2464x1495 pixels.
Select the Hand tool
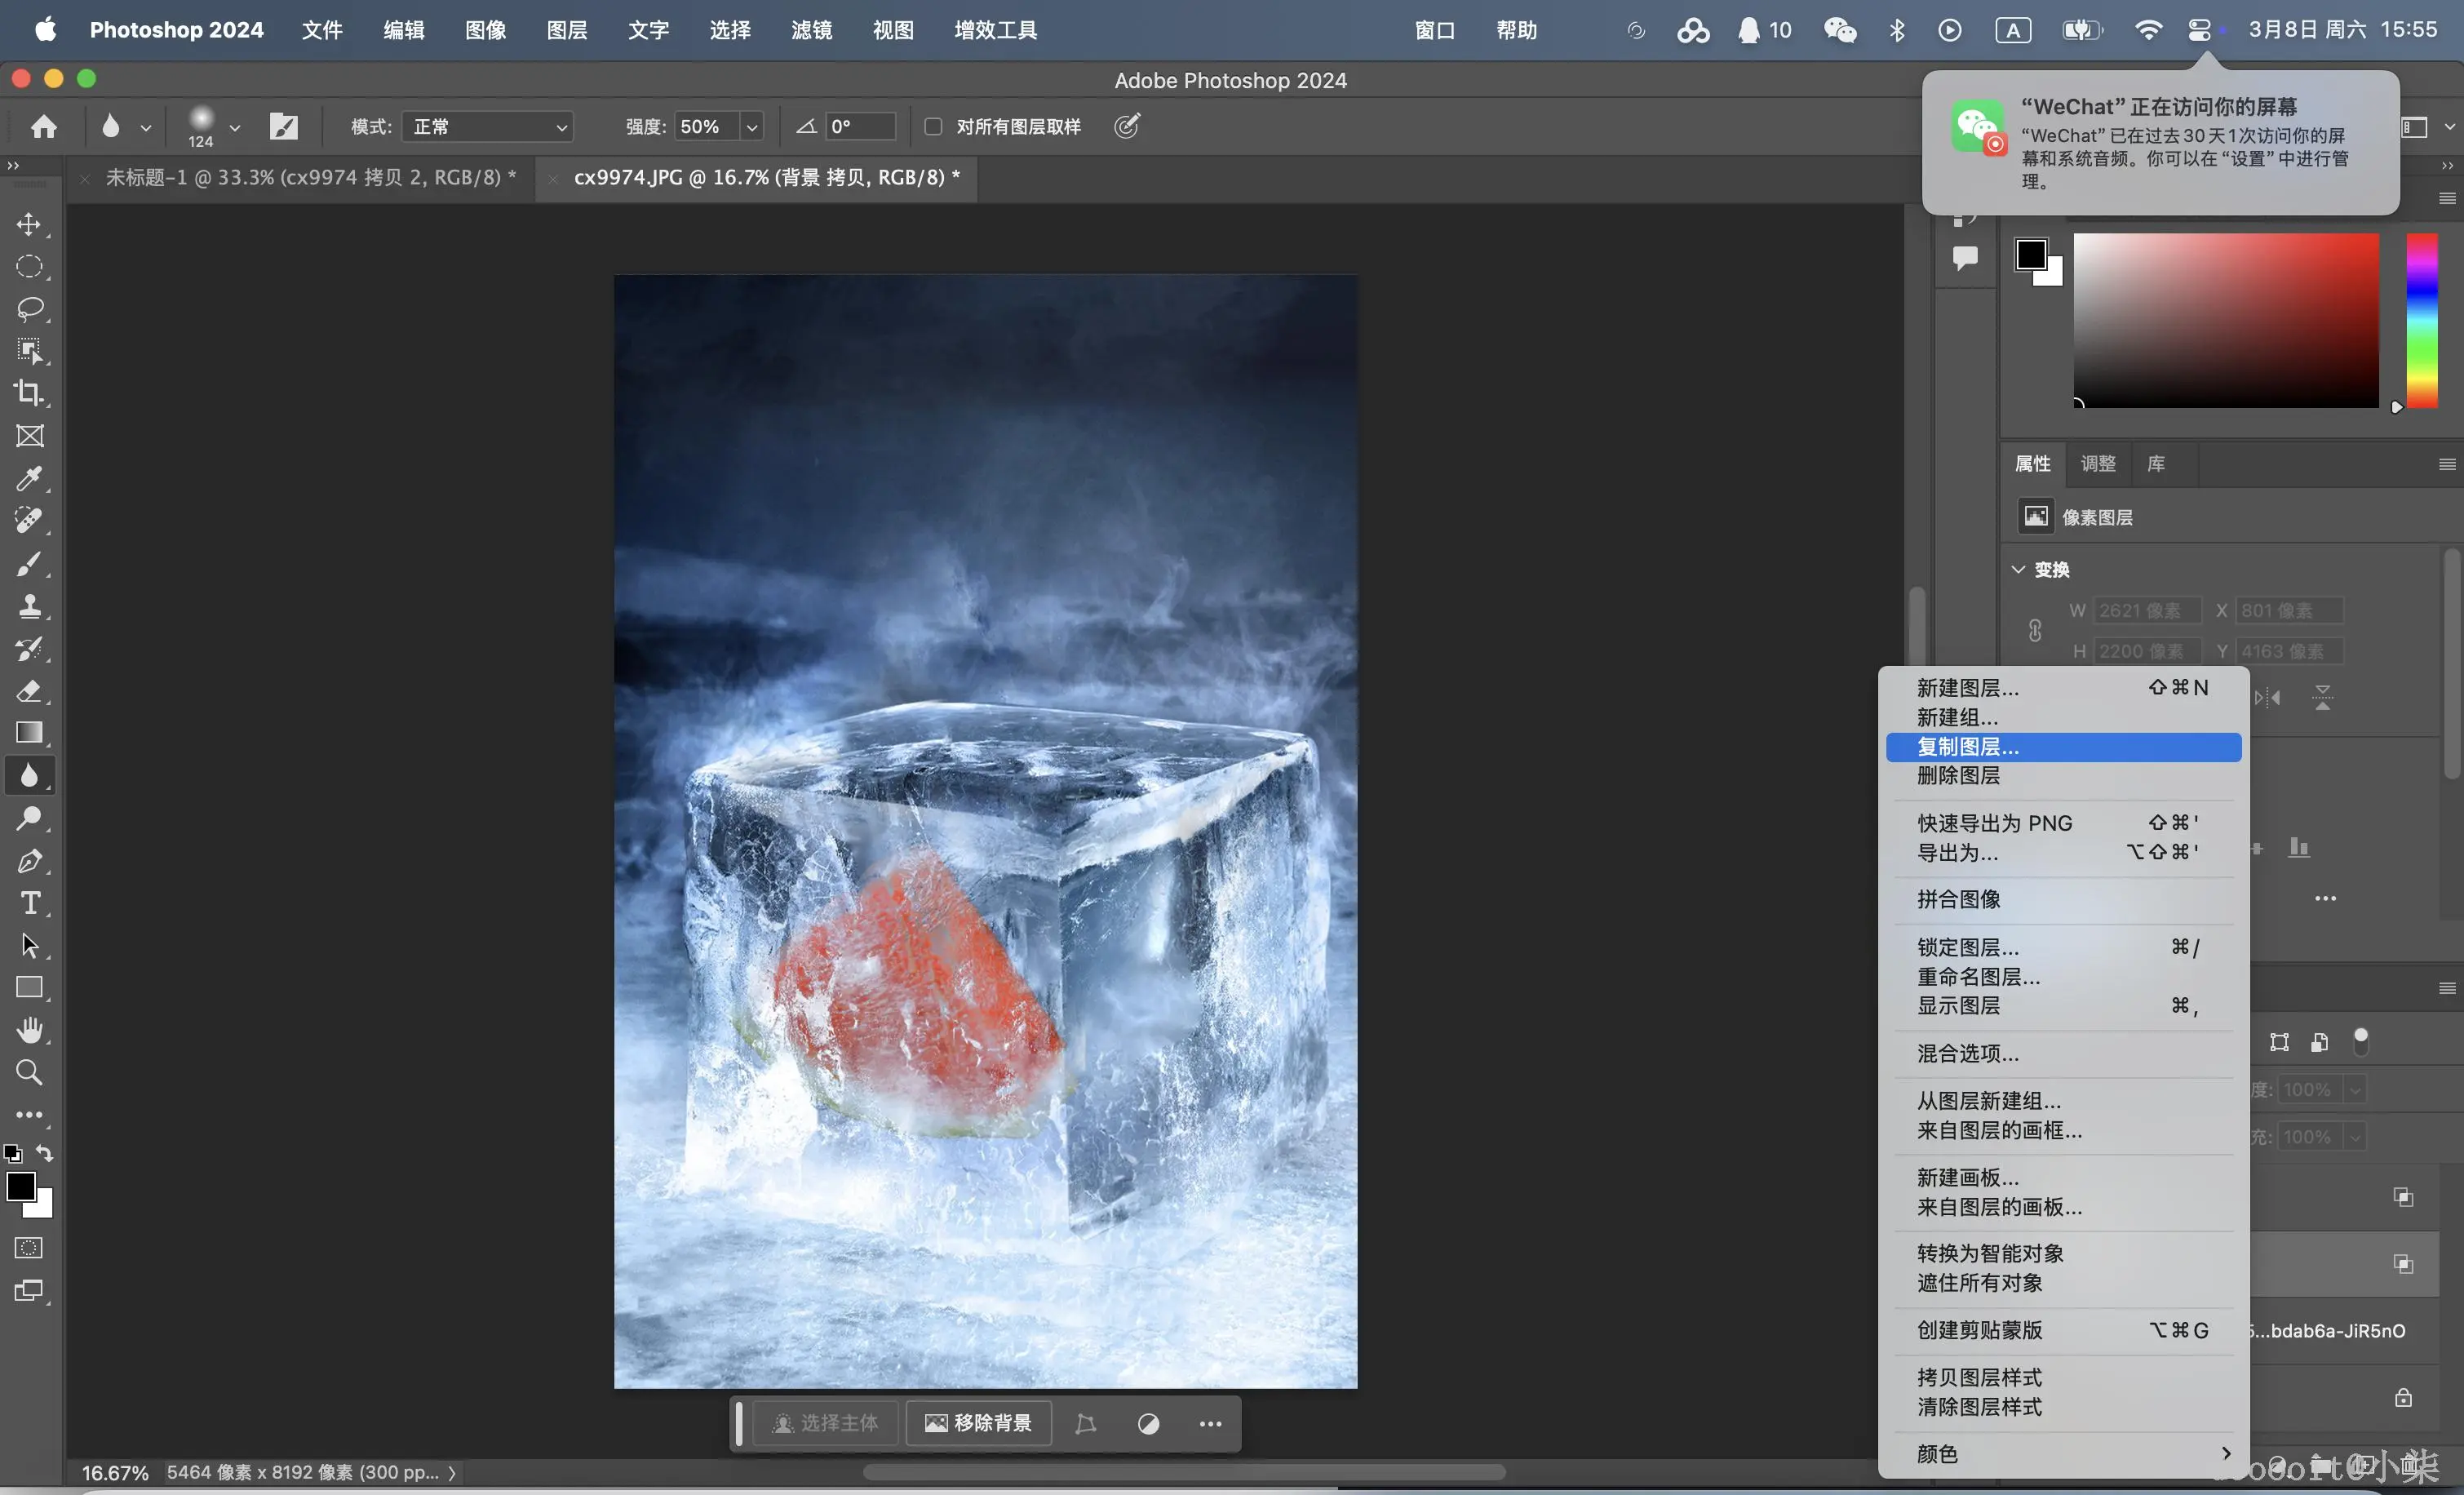click(29, 1030)
